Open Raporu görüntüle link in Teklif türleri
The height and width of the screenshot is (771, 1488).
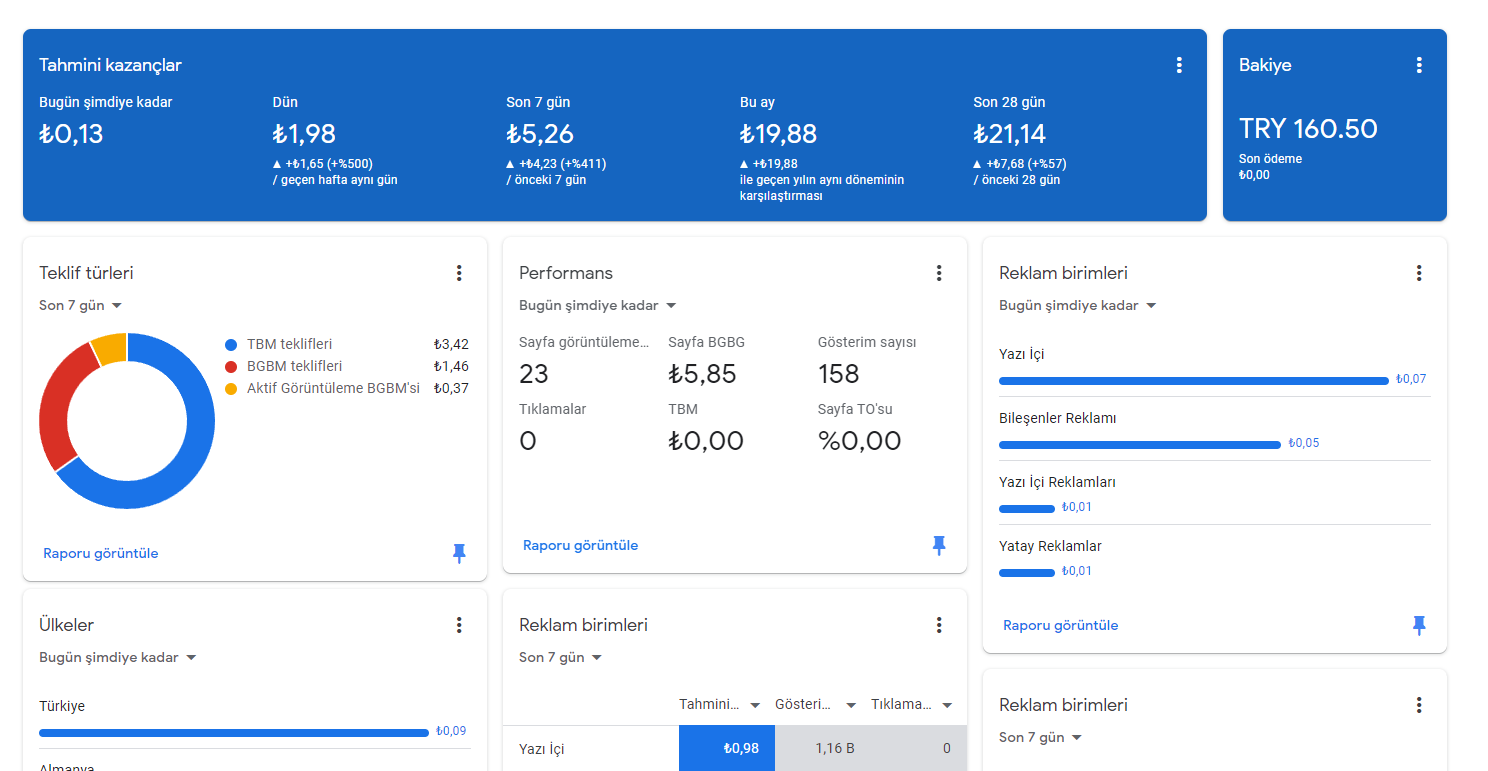[x=101, y=553]
